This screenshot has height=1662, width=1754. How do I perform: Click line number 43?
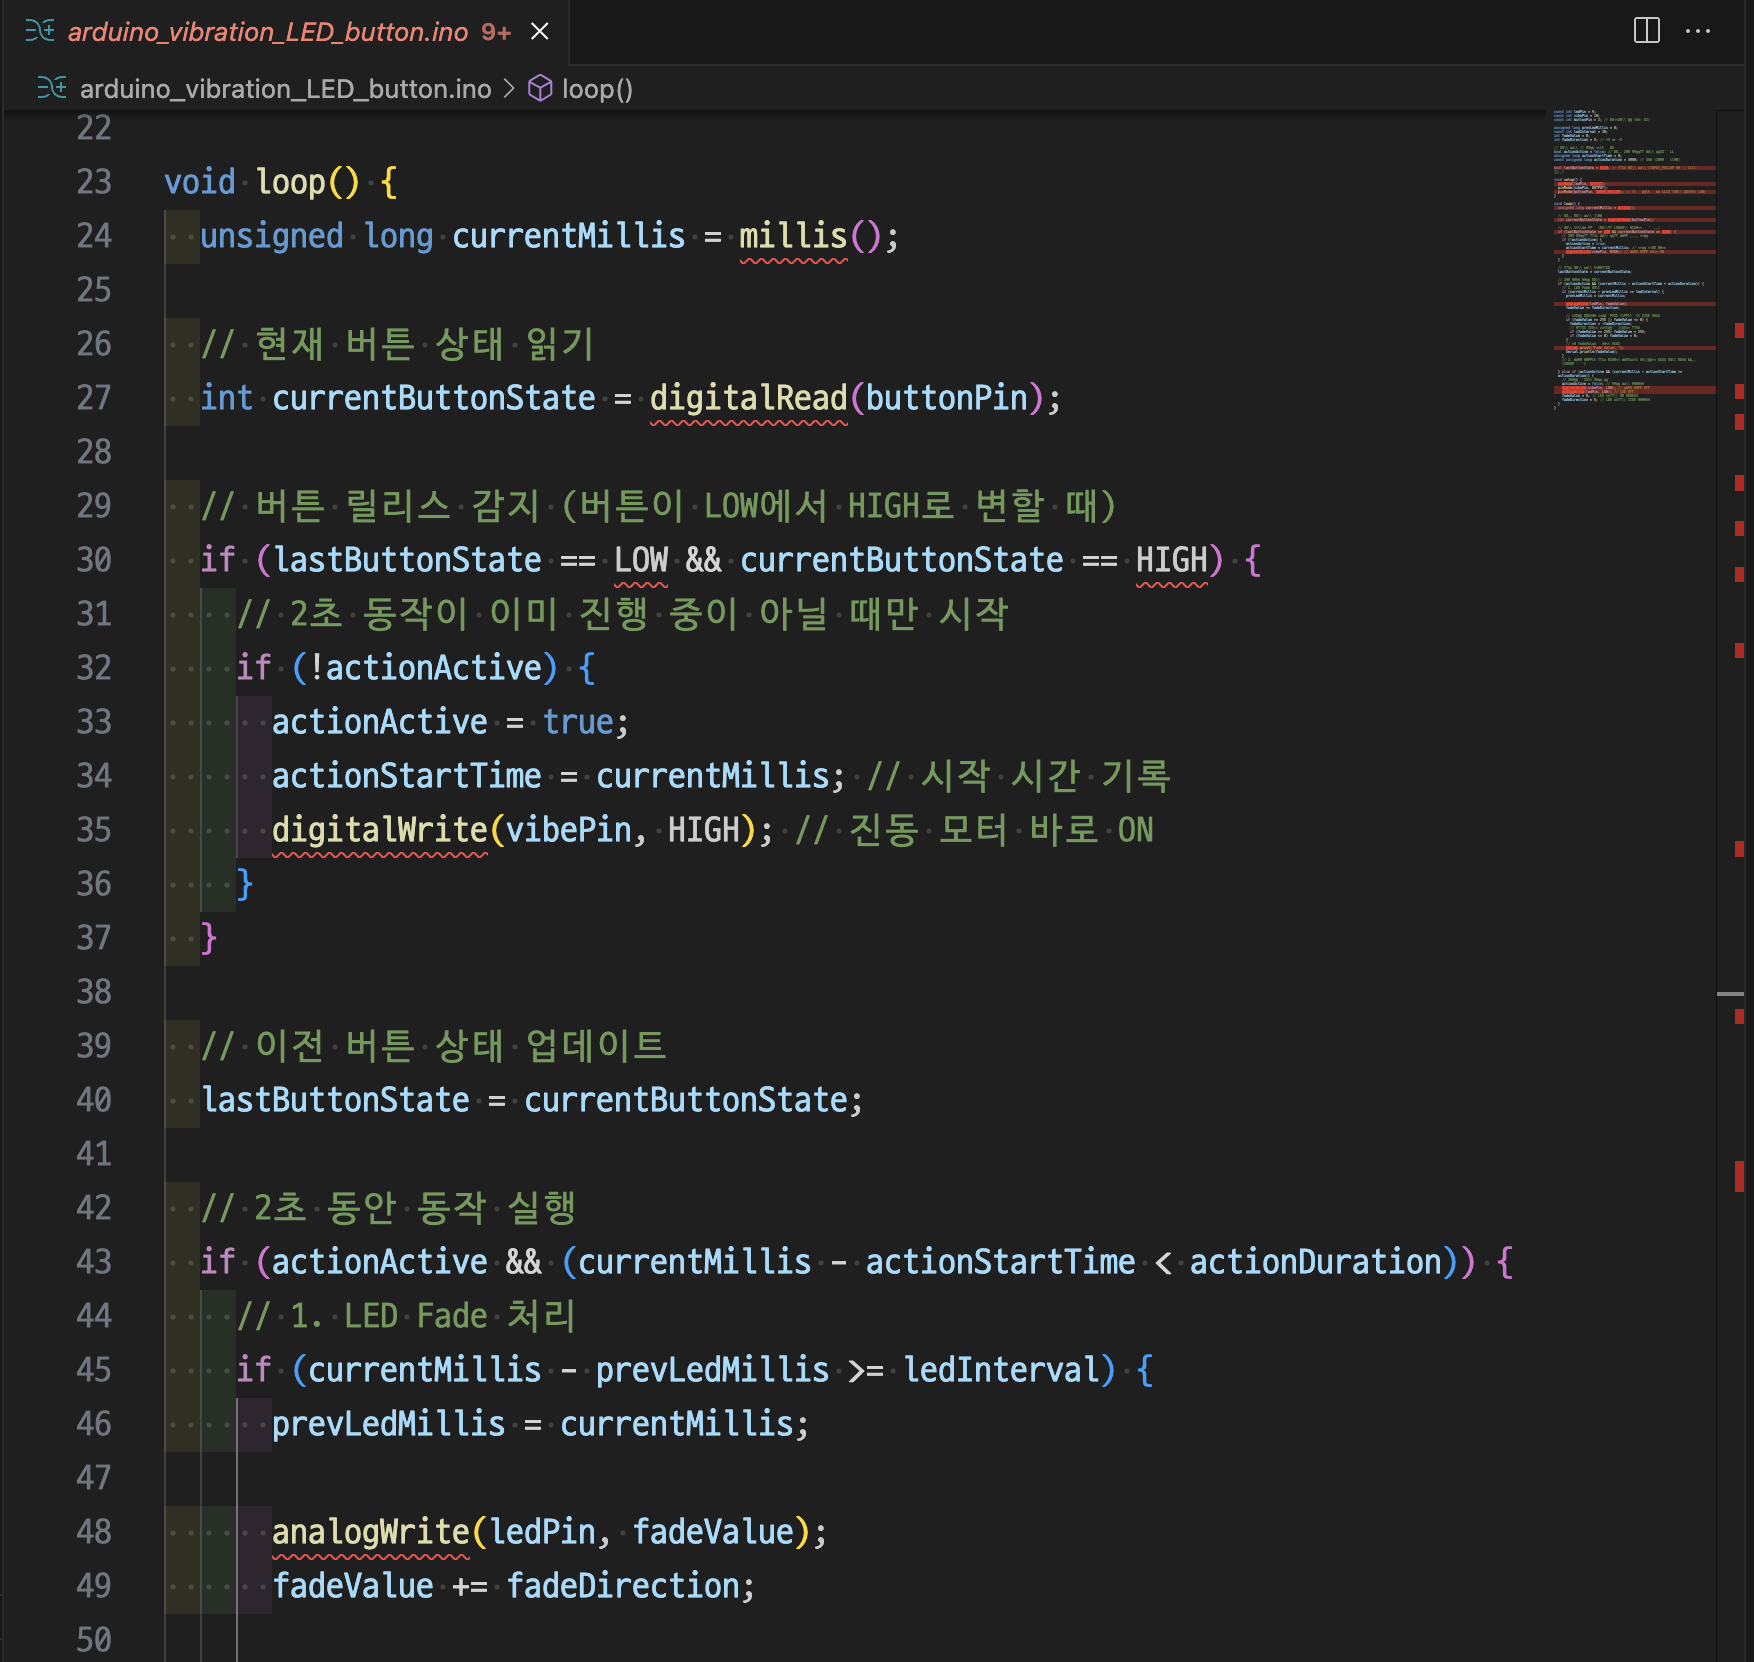point(94,1262)
